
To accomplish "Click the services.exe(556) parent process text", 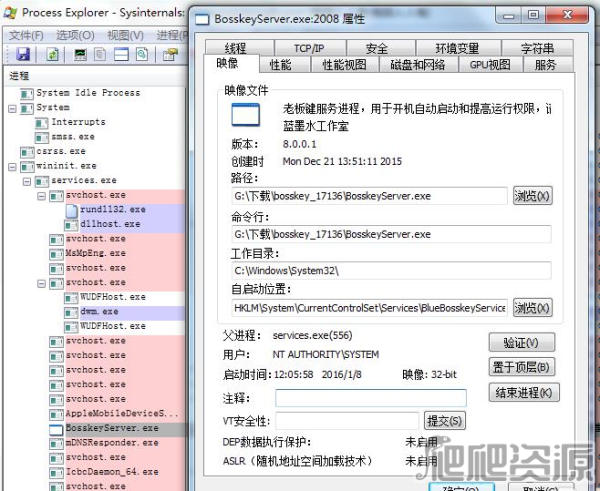I will coord(312,336).
